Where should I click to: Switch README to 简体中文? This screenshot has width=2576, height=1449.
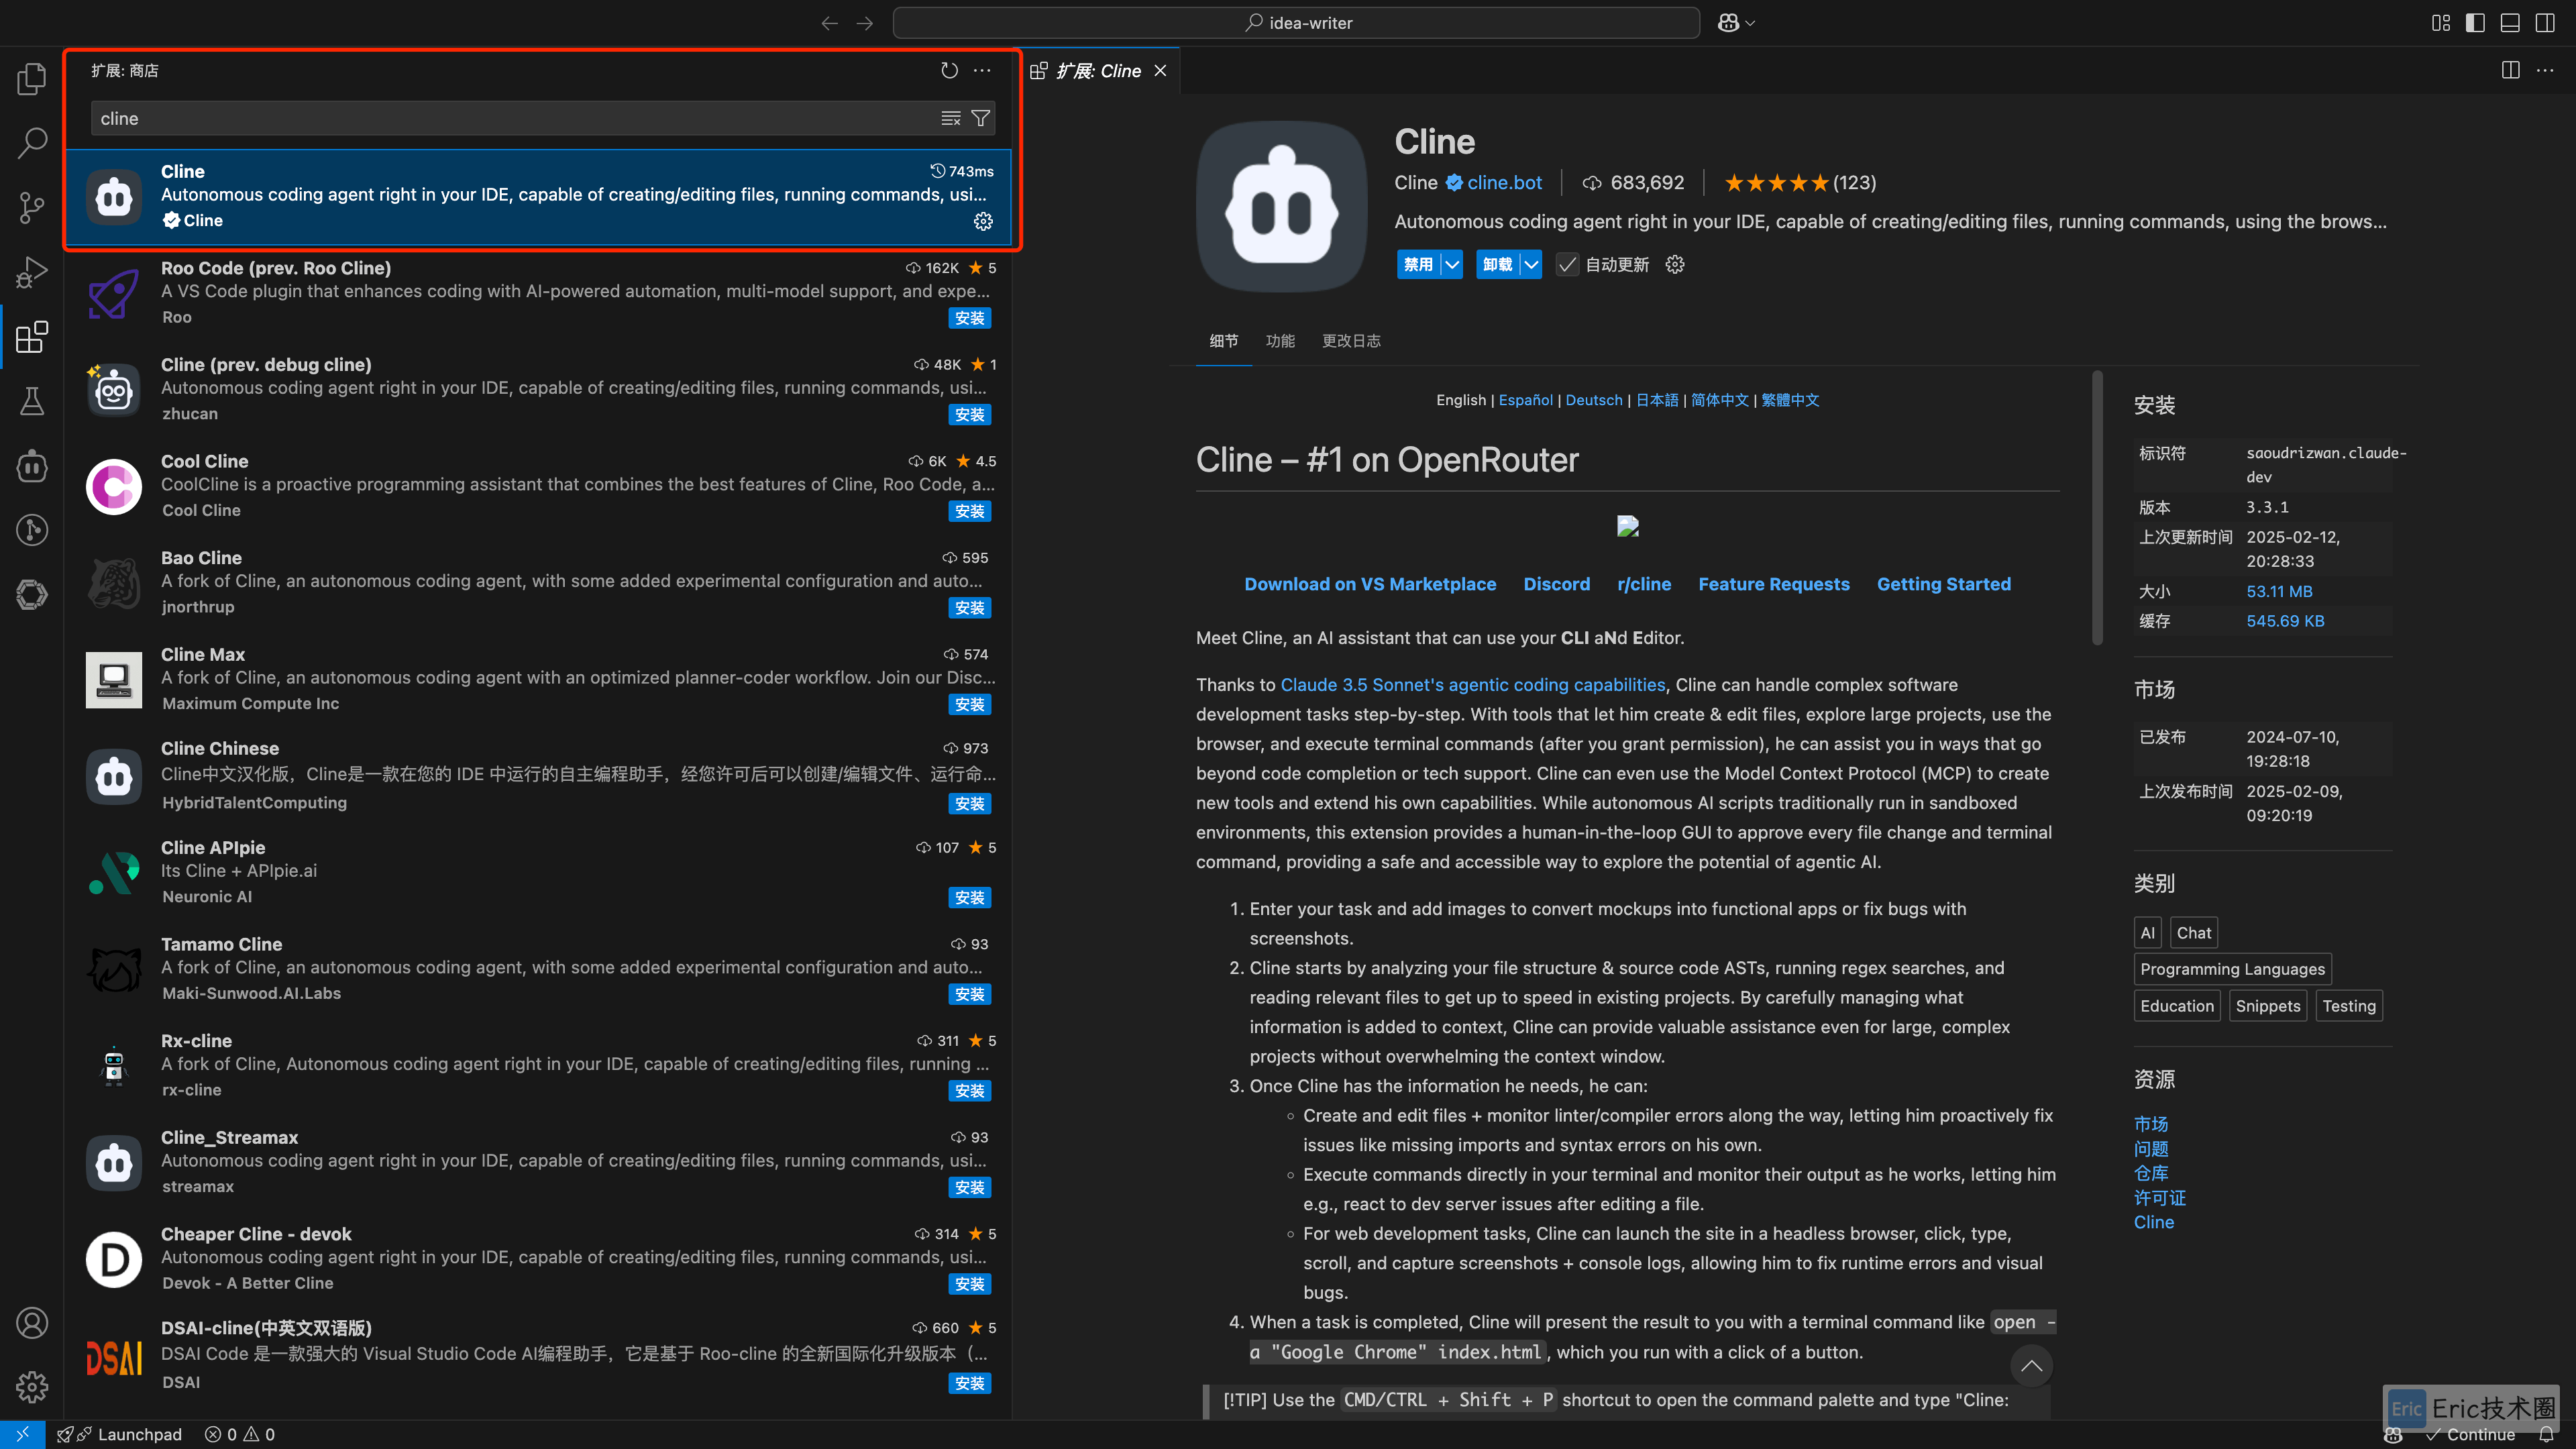pos(1719,400)
